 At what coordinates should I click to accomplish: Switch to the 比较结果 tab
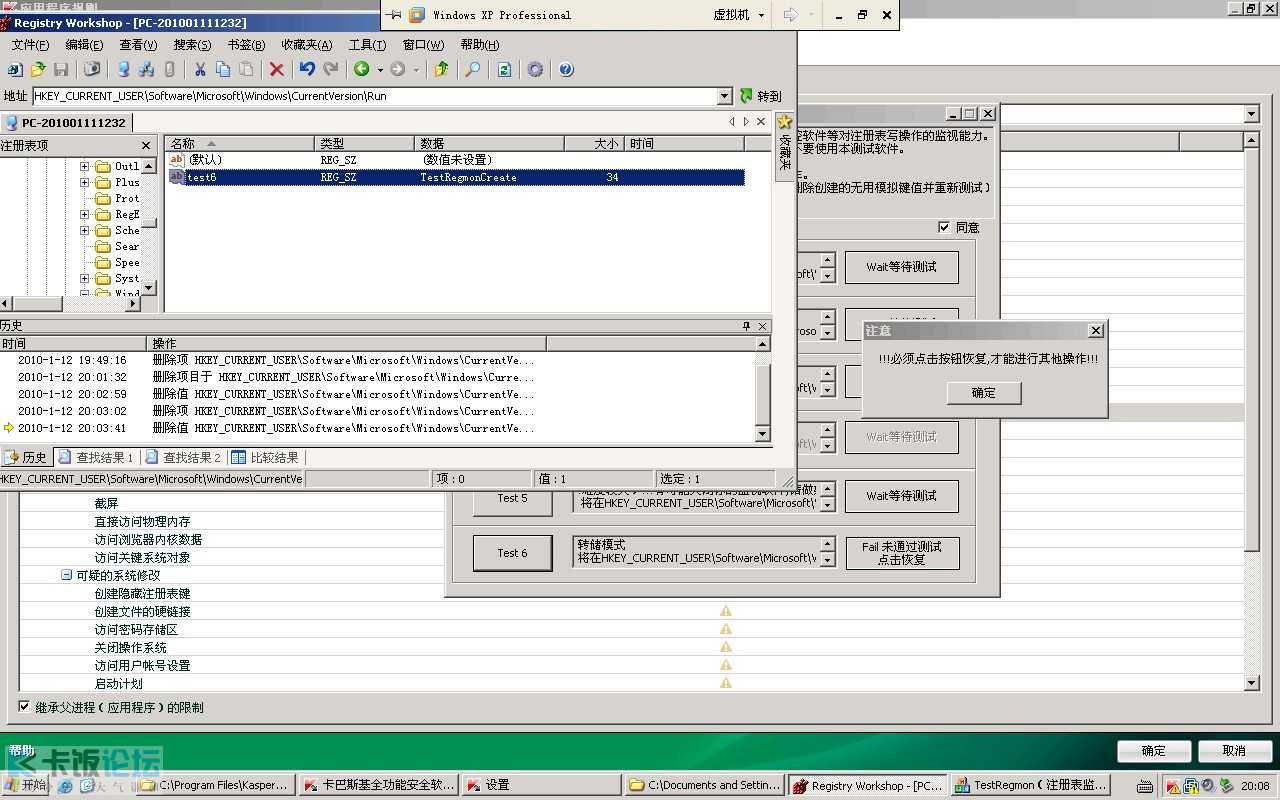point(266,457)
